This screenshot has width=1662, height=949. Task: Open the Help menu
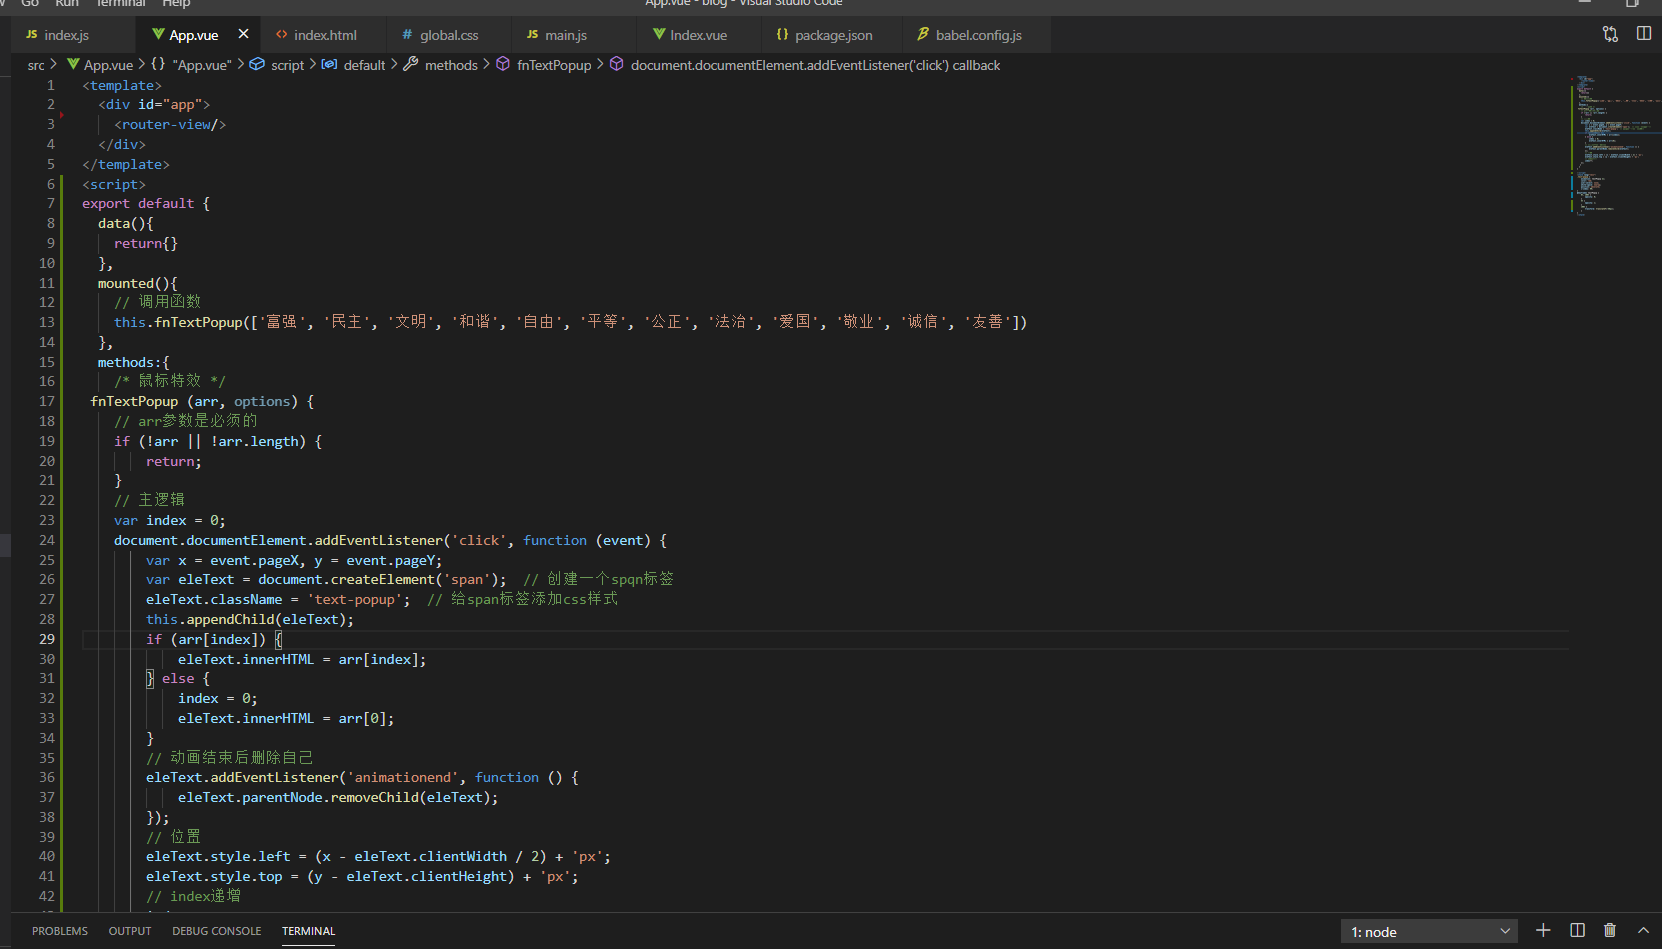click(x=176, y=3)
